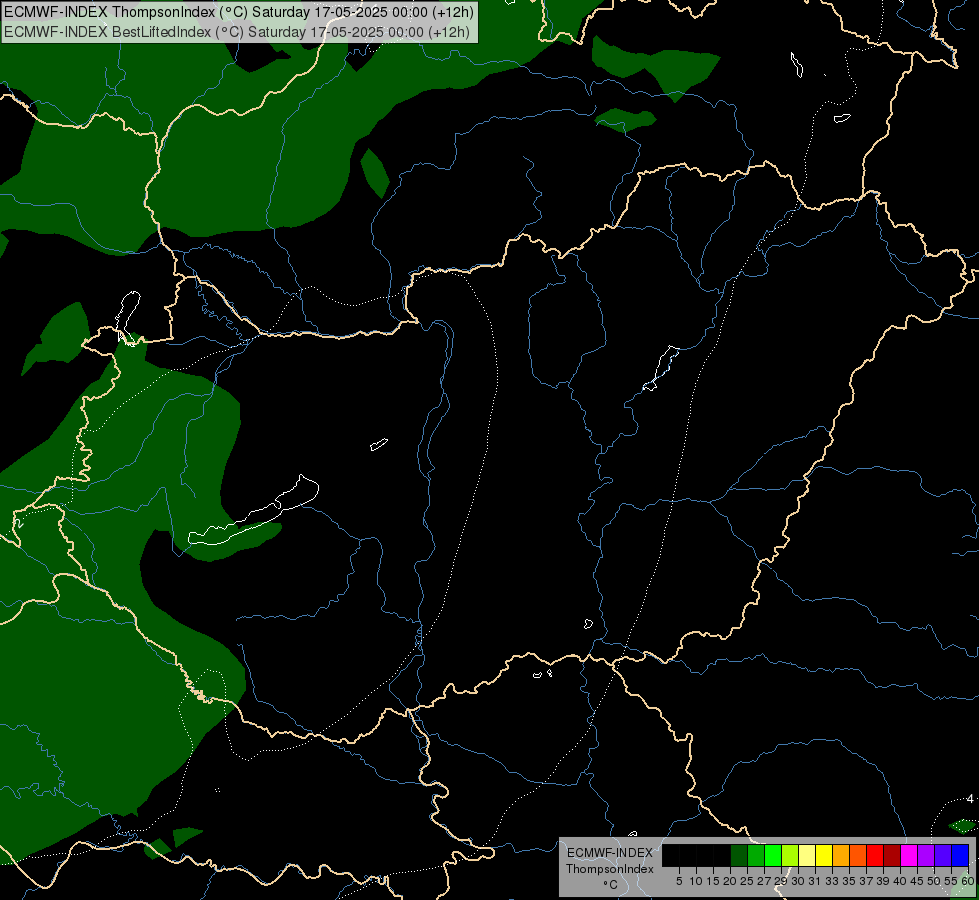Image resolution: width=979 pixels, height=900 pixels.
Task: Click the legend tick label 5
Action: (x=679, y=881)
